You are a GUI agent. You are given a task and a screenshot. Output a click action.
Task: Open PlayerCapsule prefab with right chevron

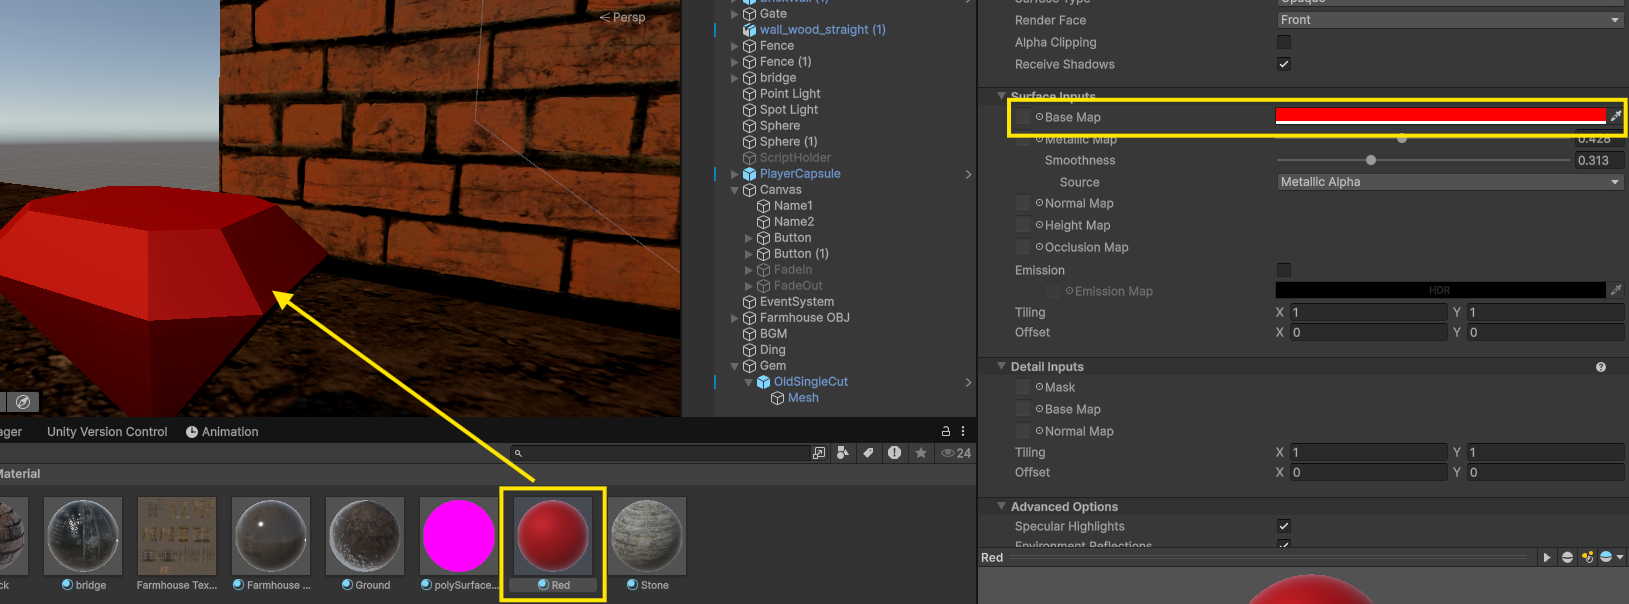pyautogui.click(x=968, y=174)
